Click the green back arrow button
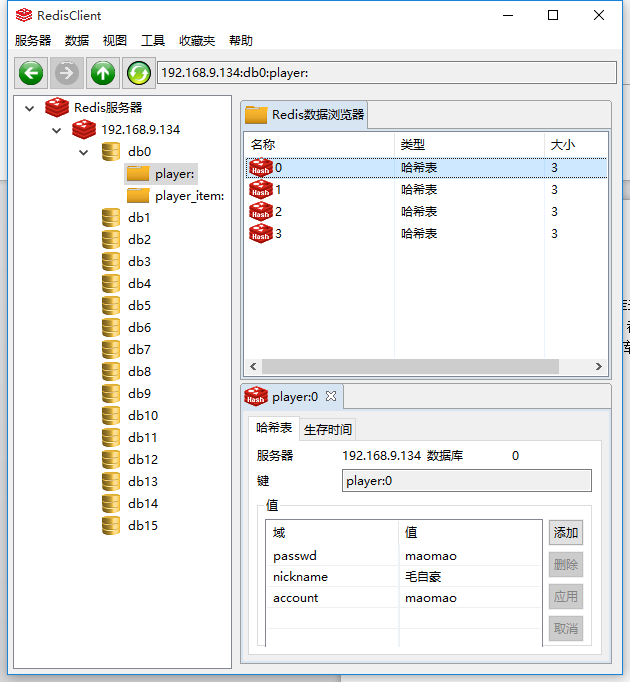 31,73
